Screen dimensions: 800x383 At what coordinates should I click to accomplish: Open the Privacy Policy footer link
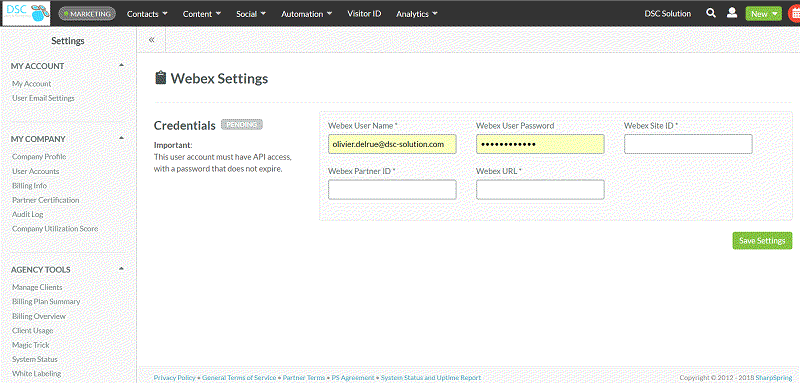click(174, 378)
